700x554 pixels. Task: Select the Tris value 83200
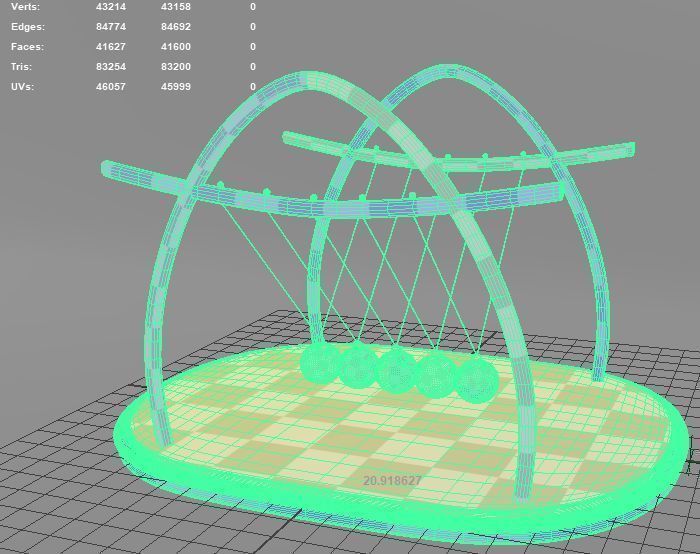176,67
